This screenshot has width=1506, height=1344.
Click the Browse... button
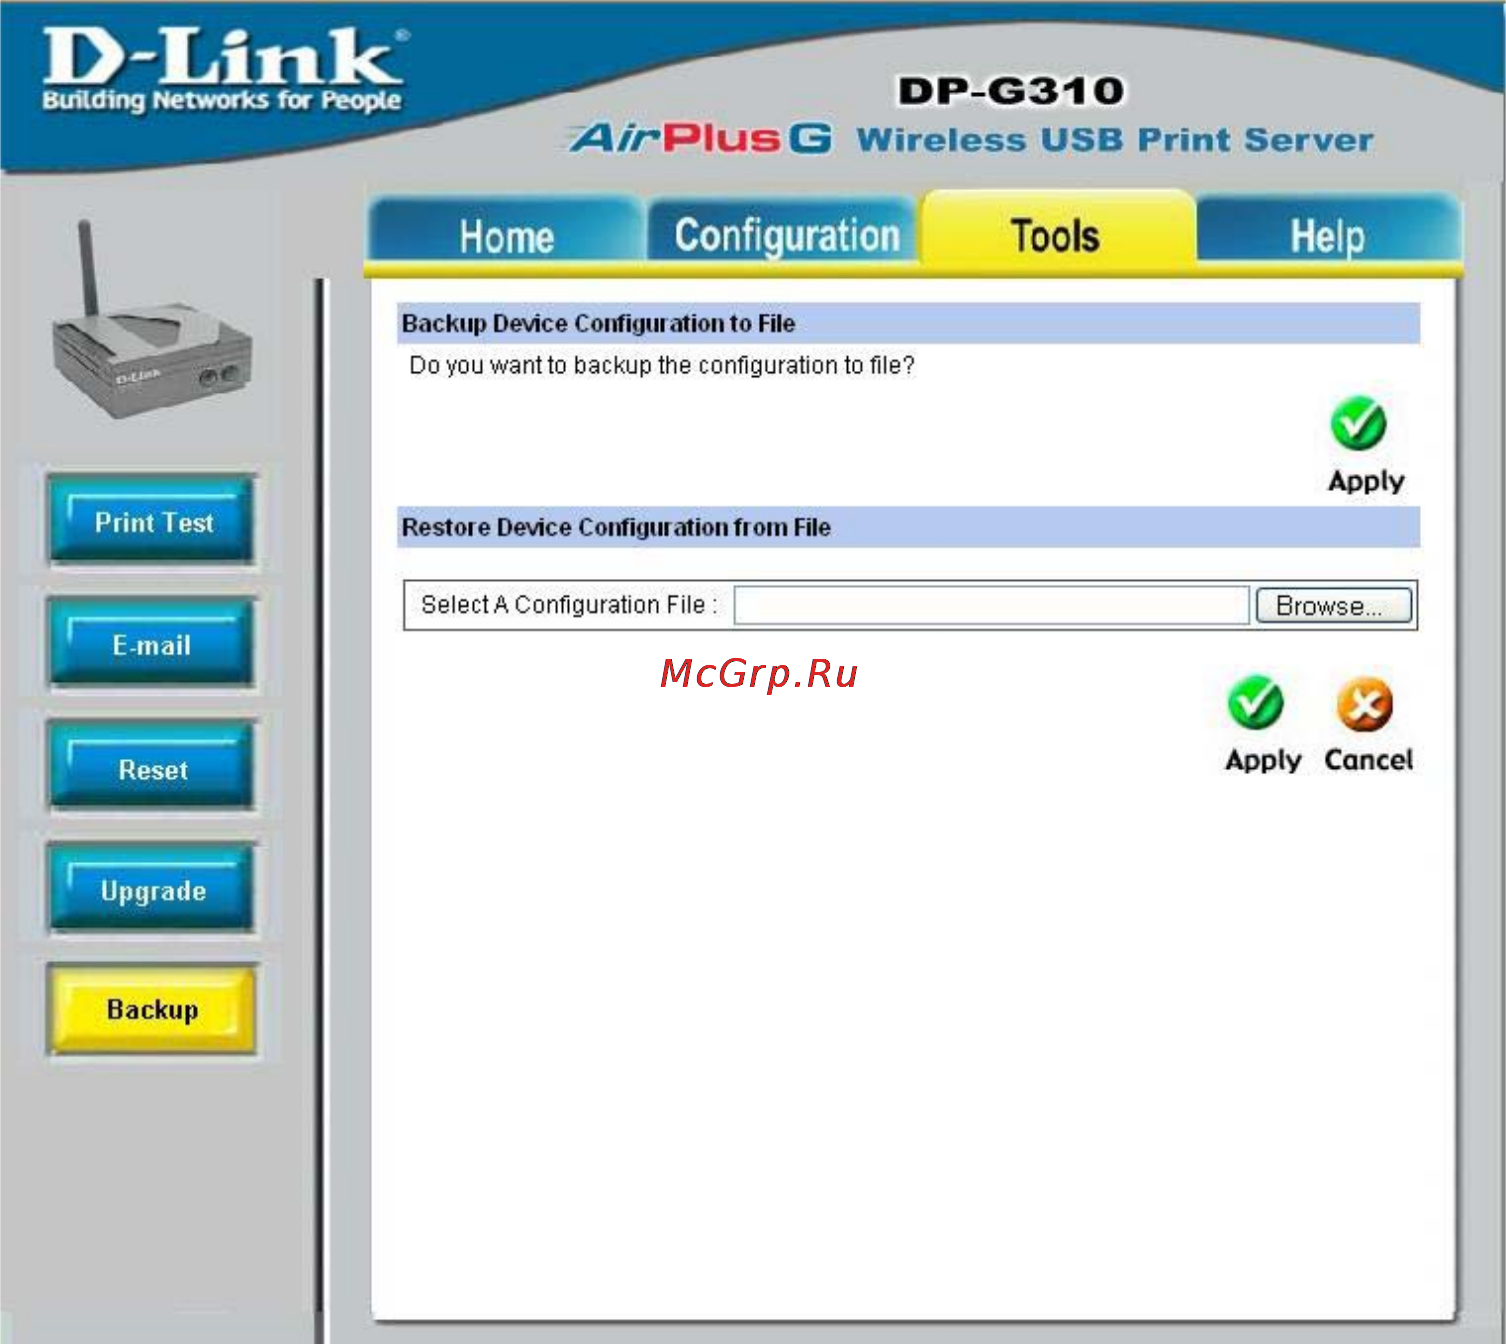[x=1333, y=605]
